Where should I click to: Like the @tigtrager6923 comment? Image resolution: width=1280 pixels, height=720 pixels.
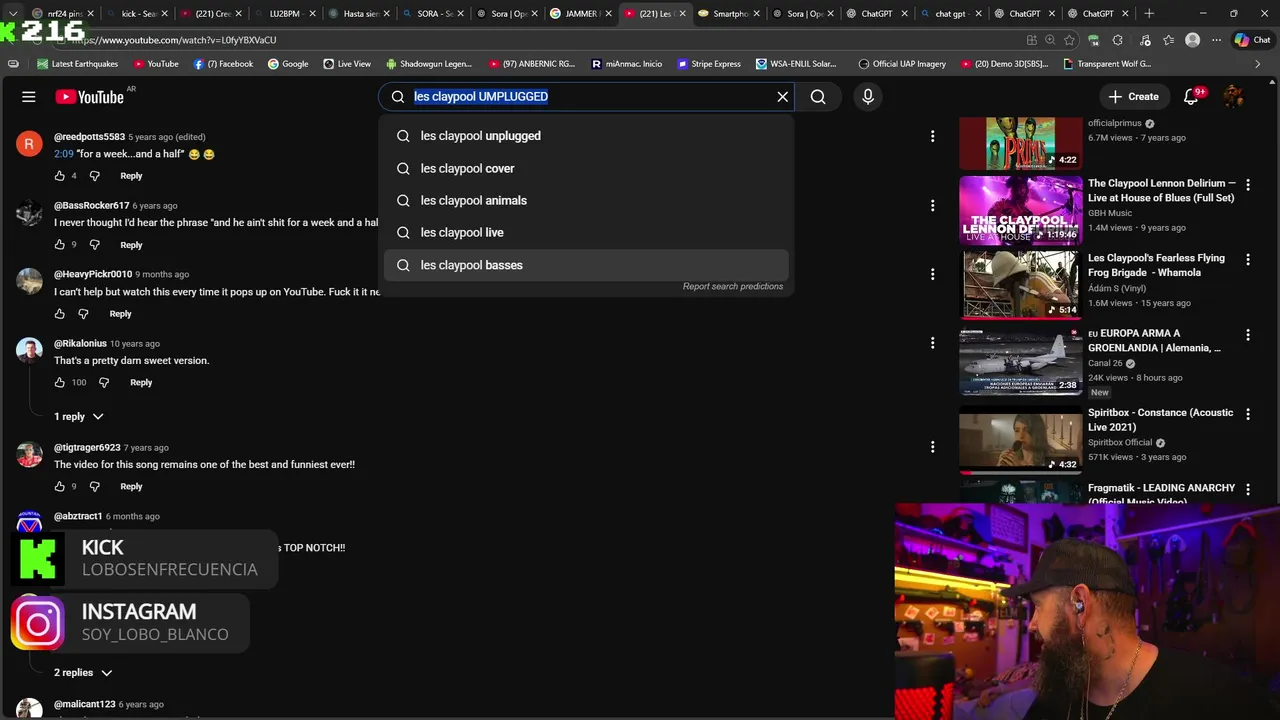point(60,487)
